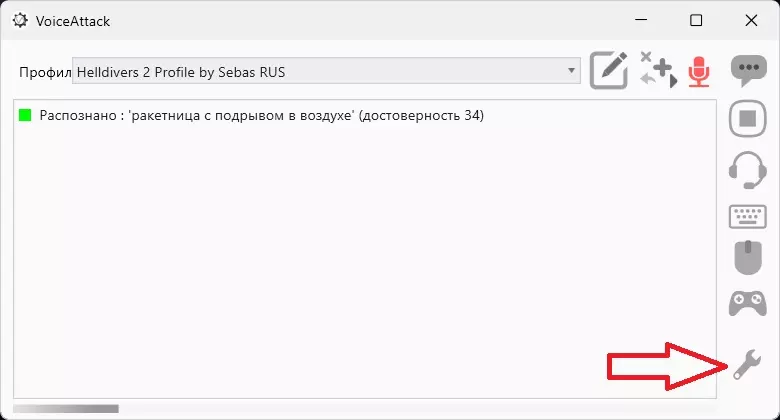Close the VoiceAttack window
The image size is (780, 420).
[751, 20]
